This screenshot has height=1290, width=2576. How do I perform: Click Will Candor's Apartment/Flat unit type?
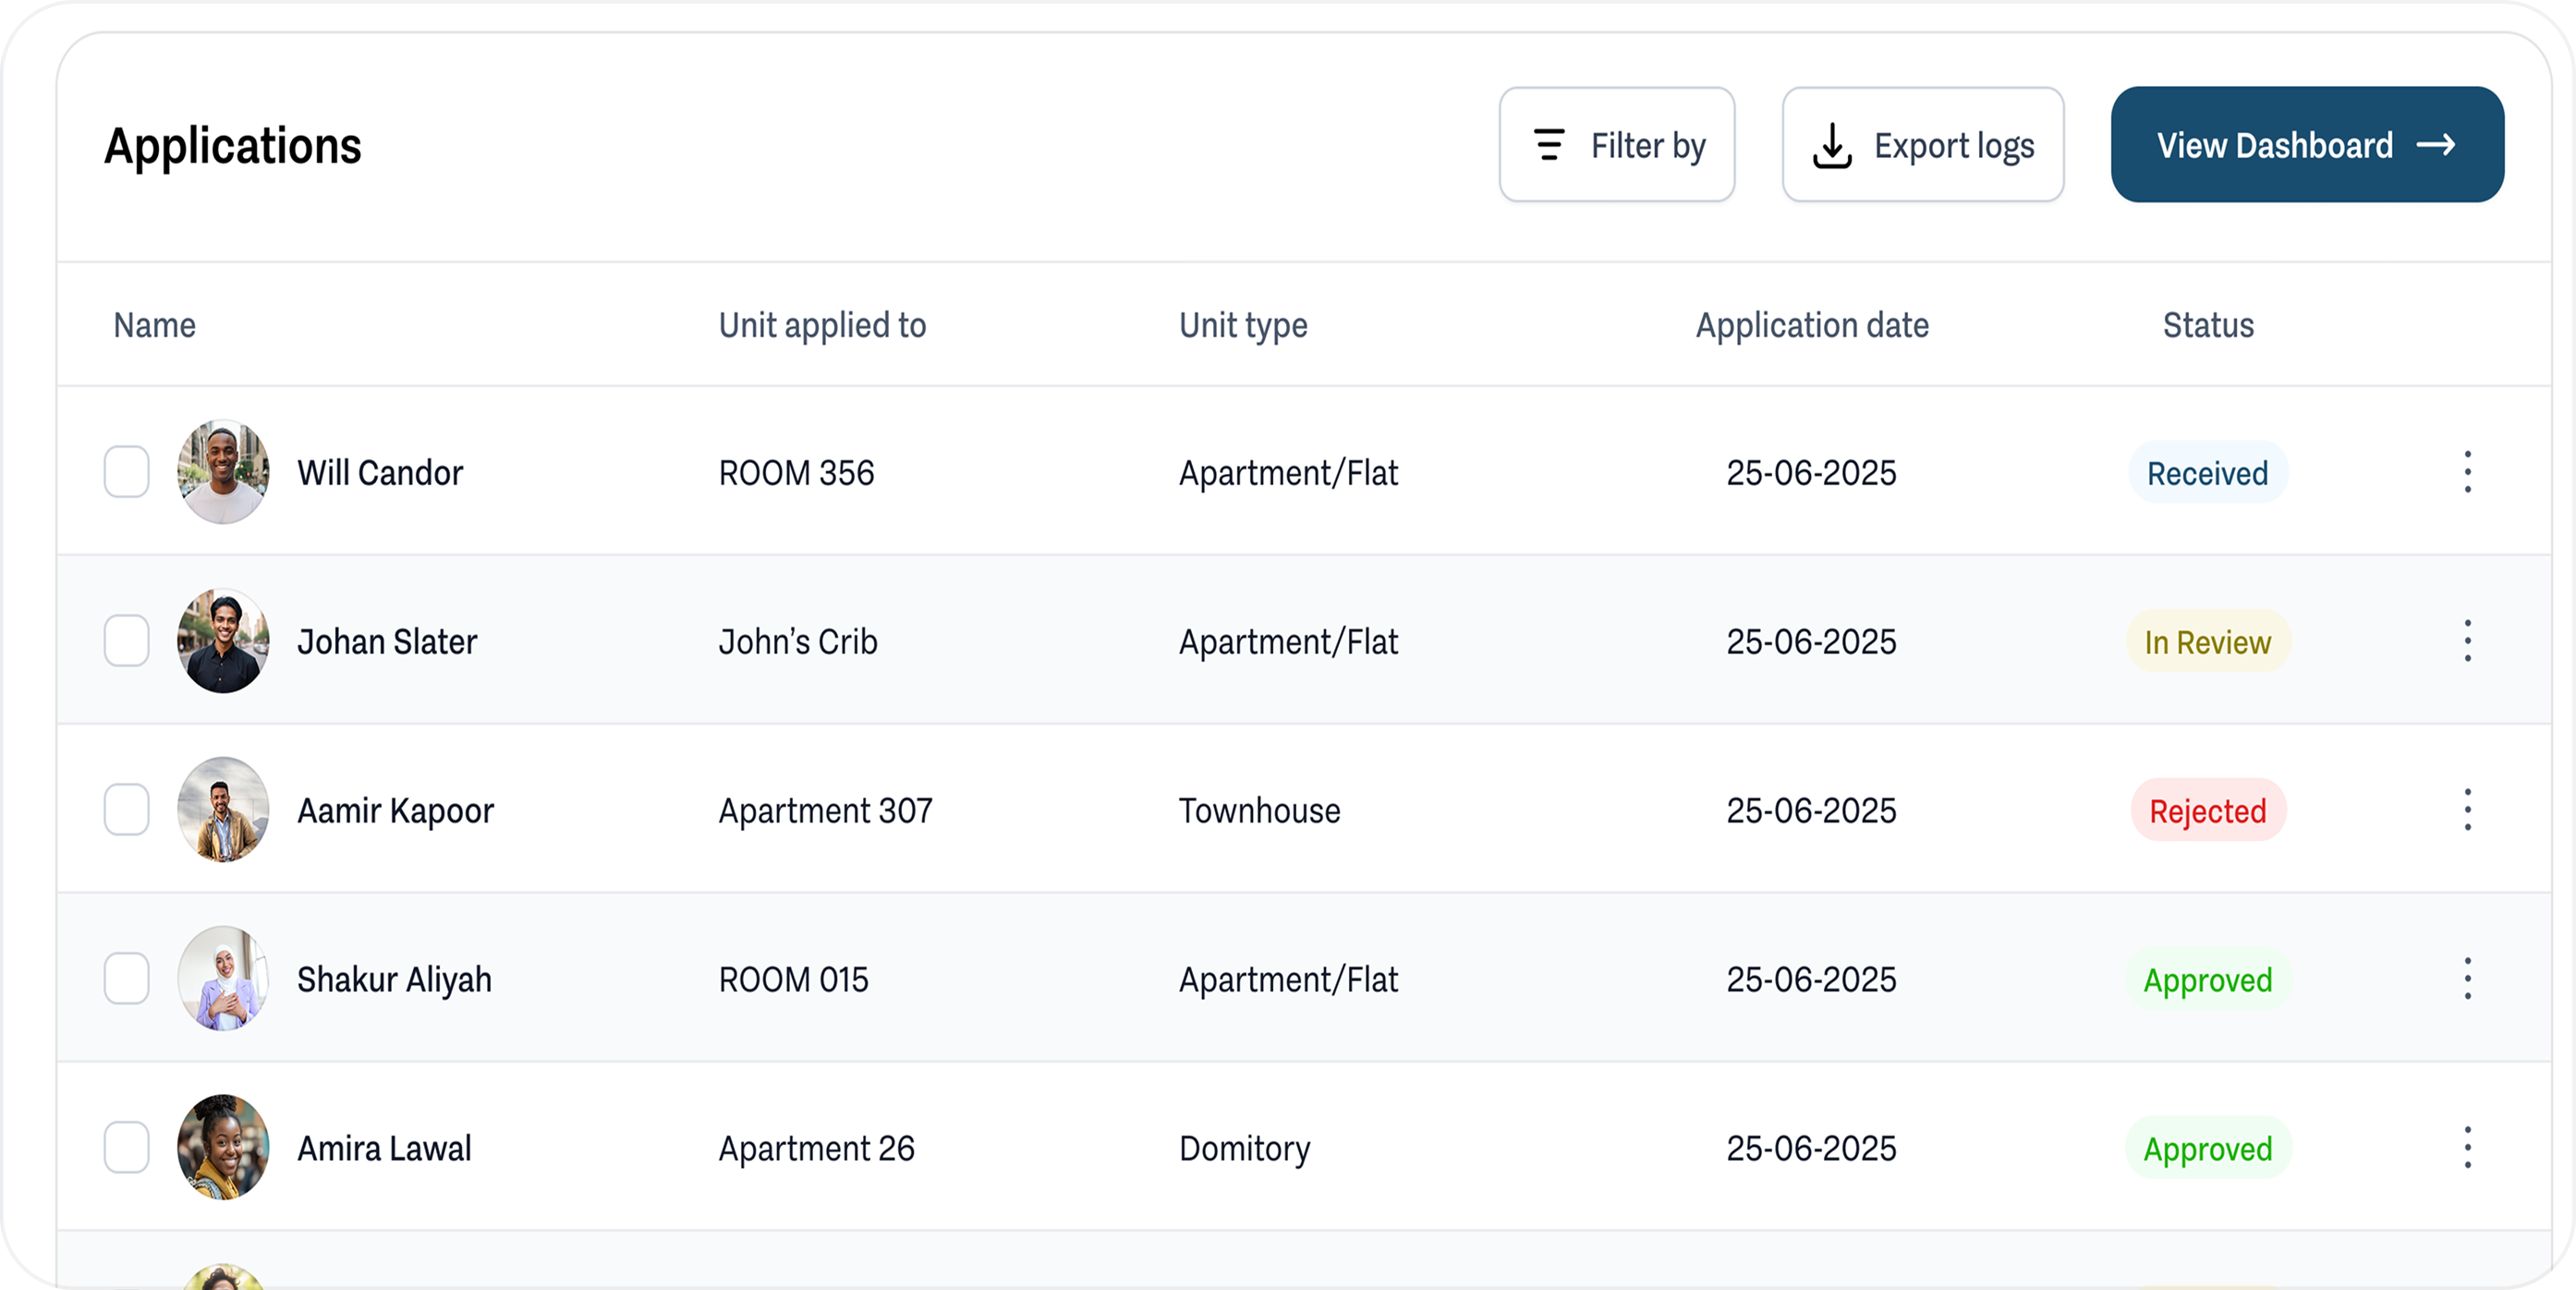(x=1288, y=473)
